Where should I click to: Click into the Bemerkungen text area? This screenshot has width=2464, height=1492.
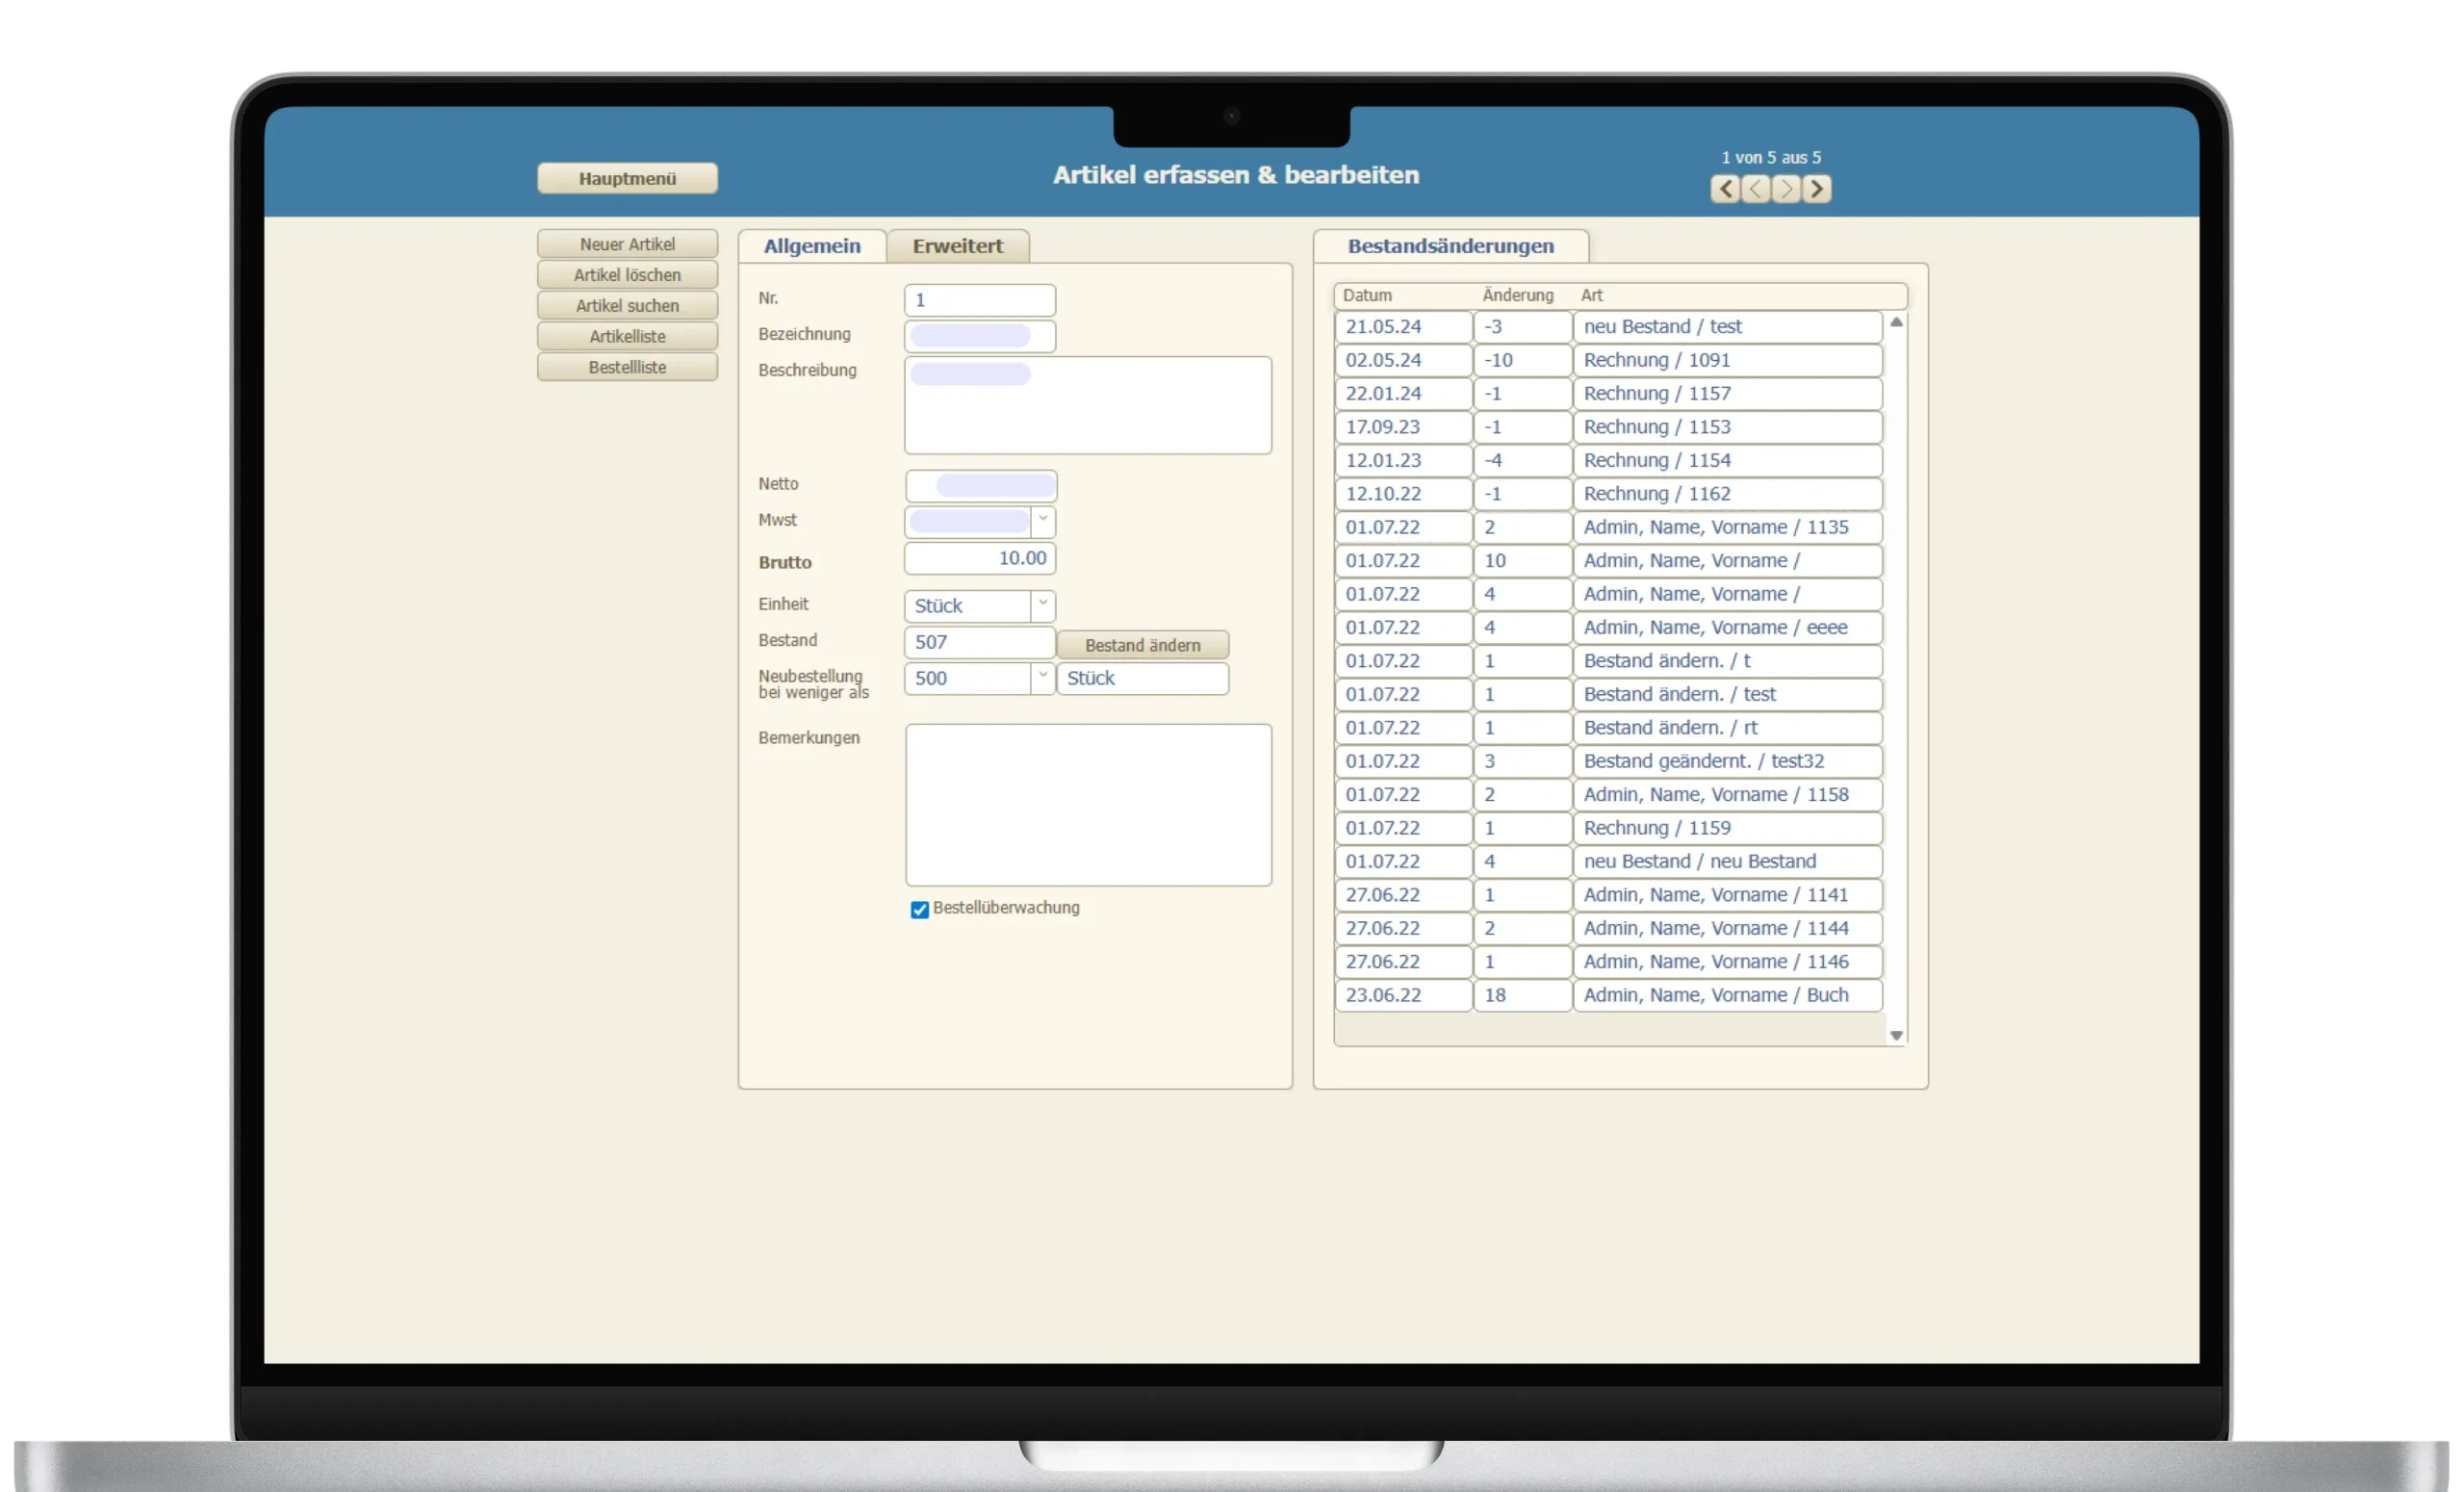[x=1088, y=804]
